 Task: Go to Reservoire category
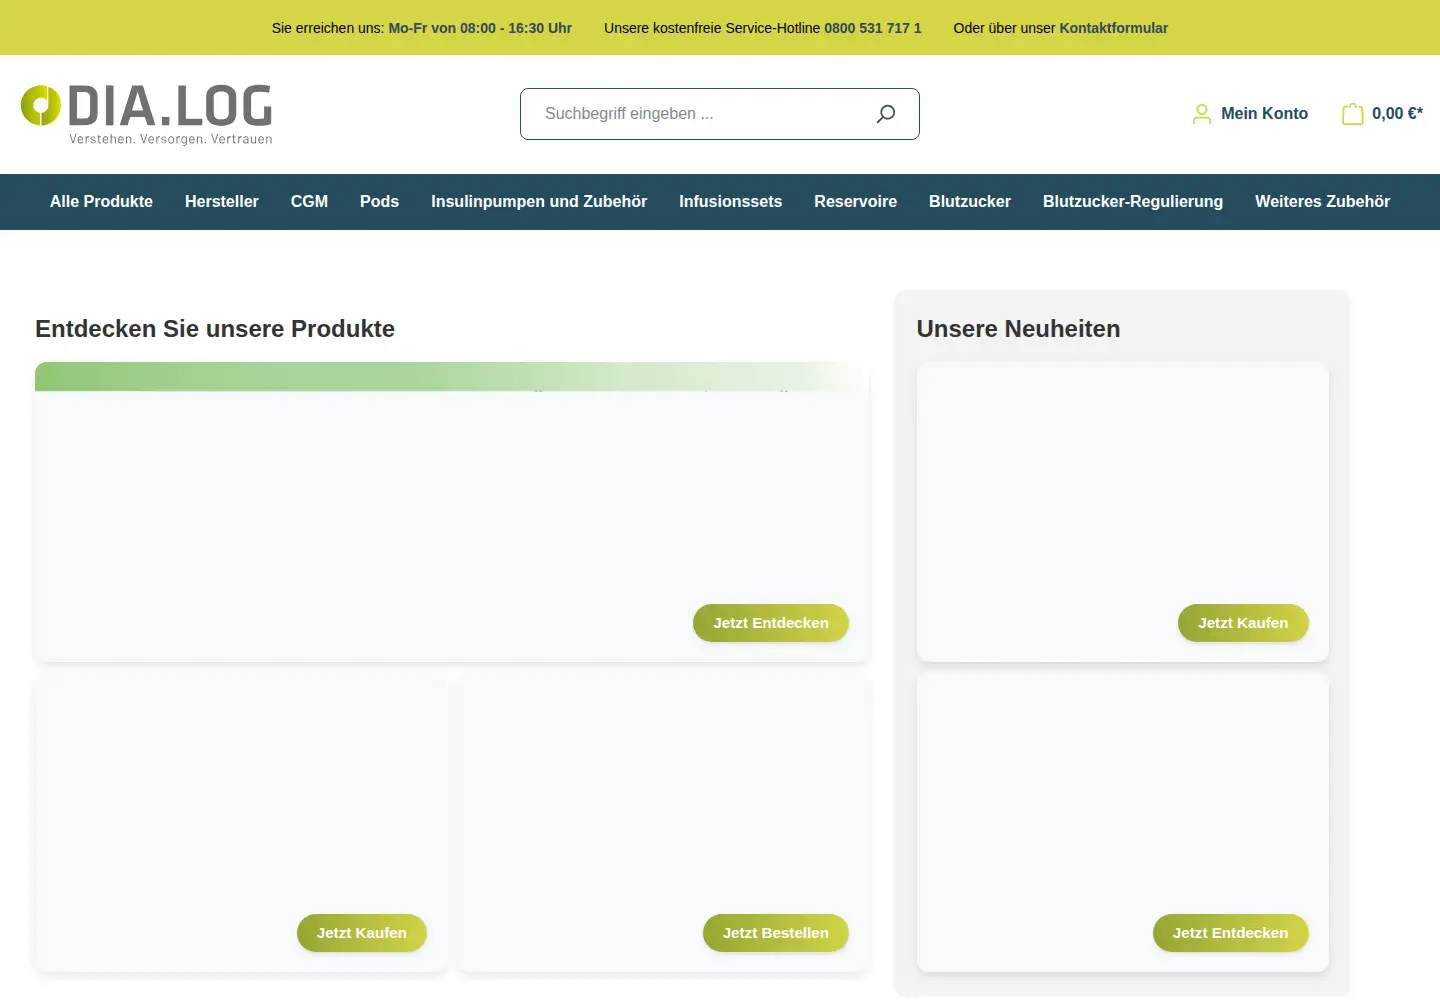855,202
